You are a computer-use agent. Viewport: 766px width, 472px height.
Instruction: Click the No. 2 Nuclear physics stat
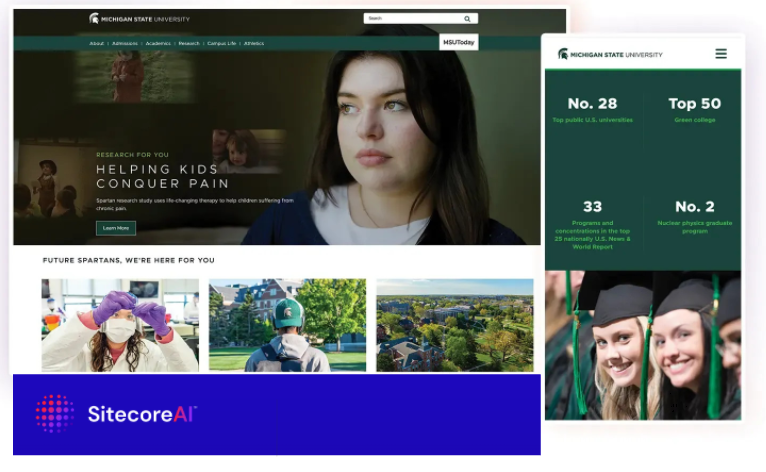pos(695,216)
